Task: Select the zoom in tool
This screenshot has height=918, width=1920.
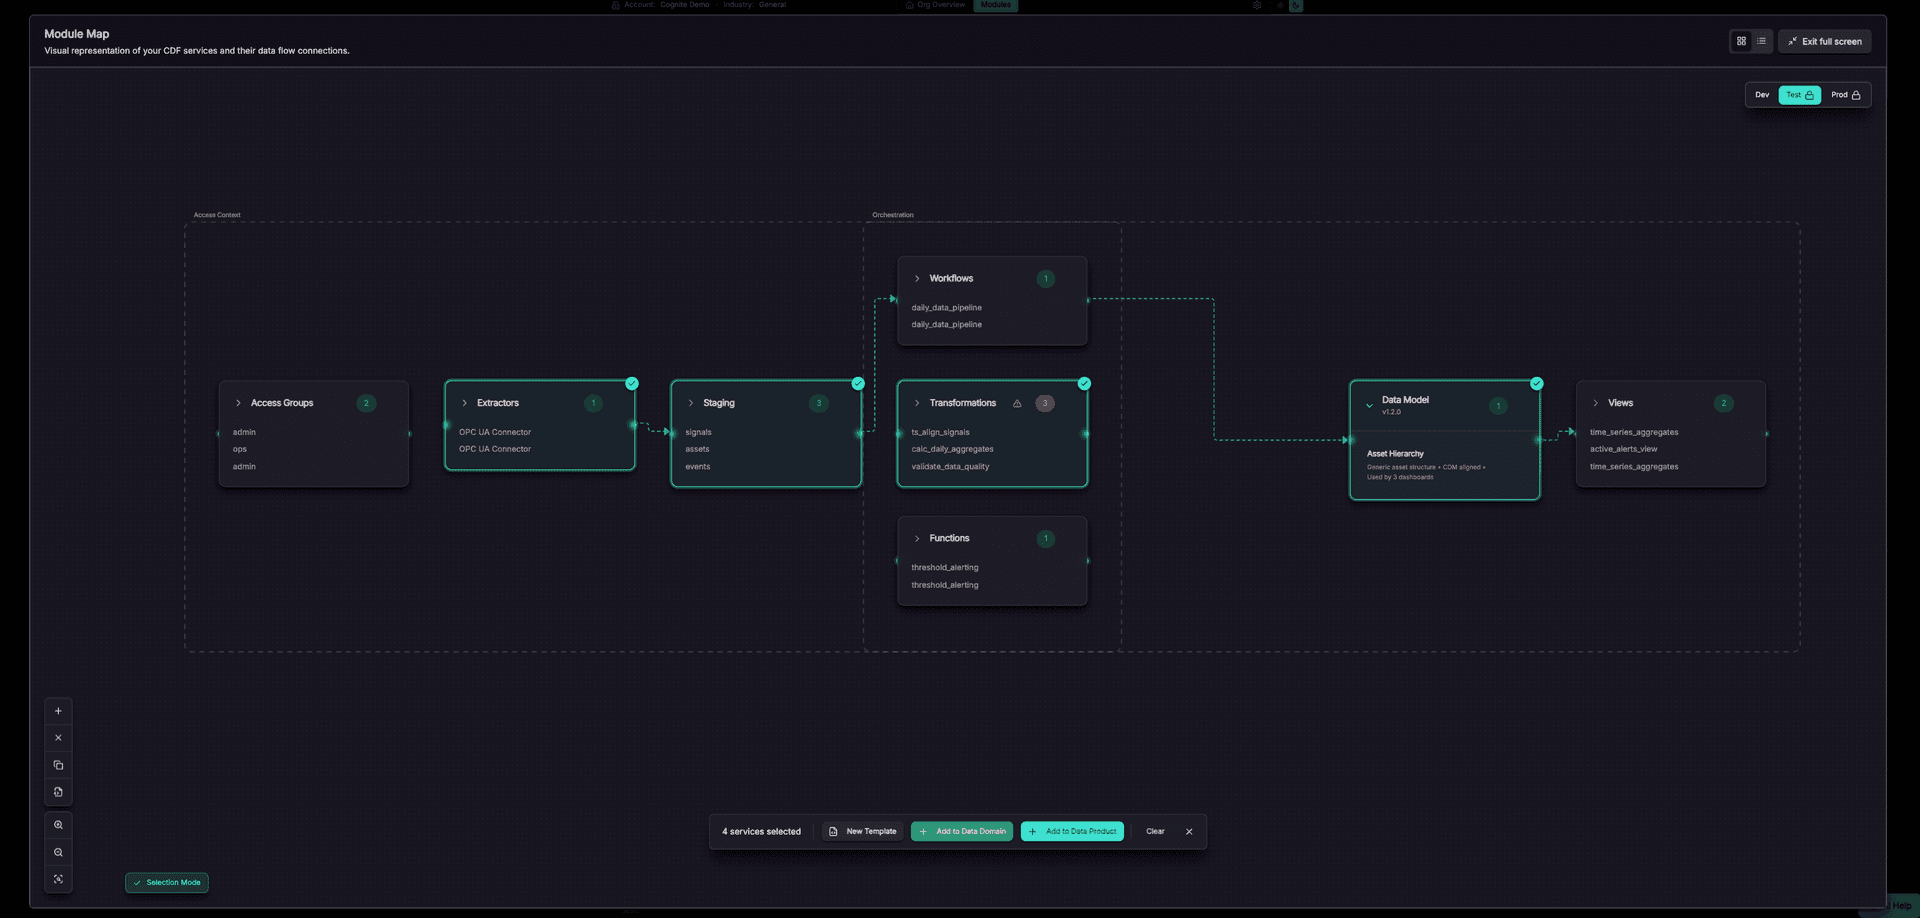Action: click(58, 824)
